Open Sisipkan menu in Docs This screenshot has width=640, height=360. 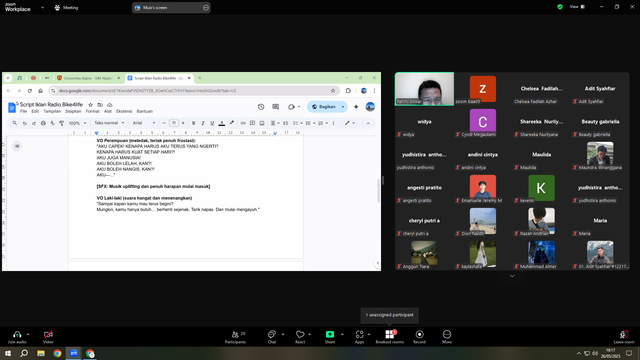pyautogui.click(x=73, y=111)
